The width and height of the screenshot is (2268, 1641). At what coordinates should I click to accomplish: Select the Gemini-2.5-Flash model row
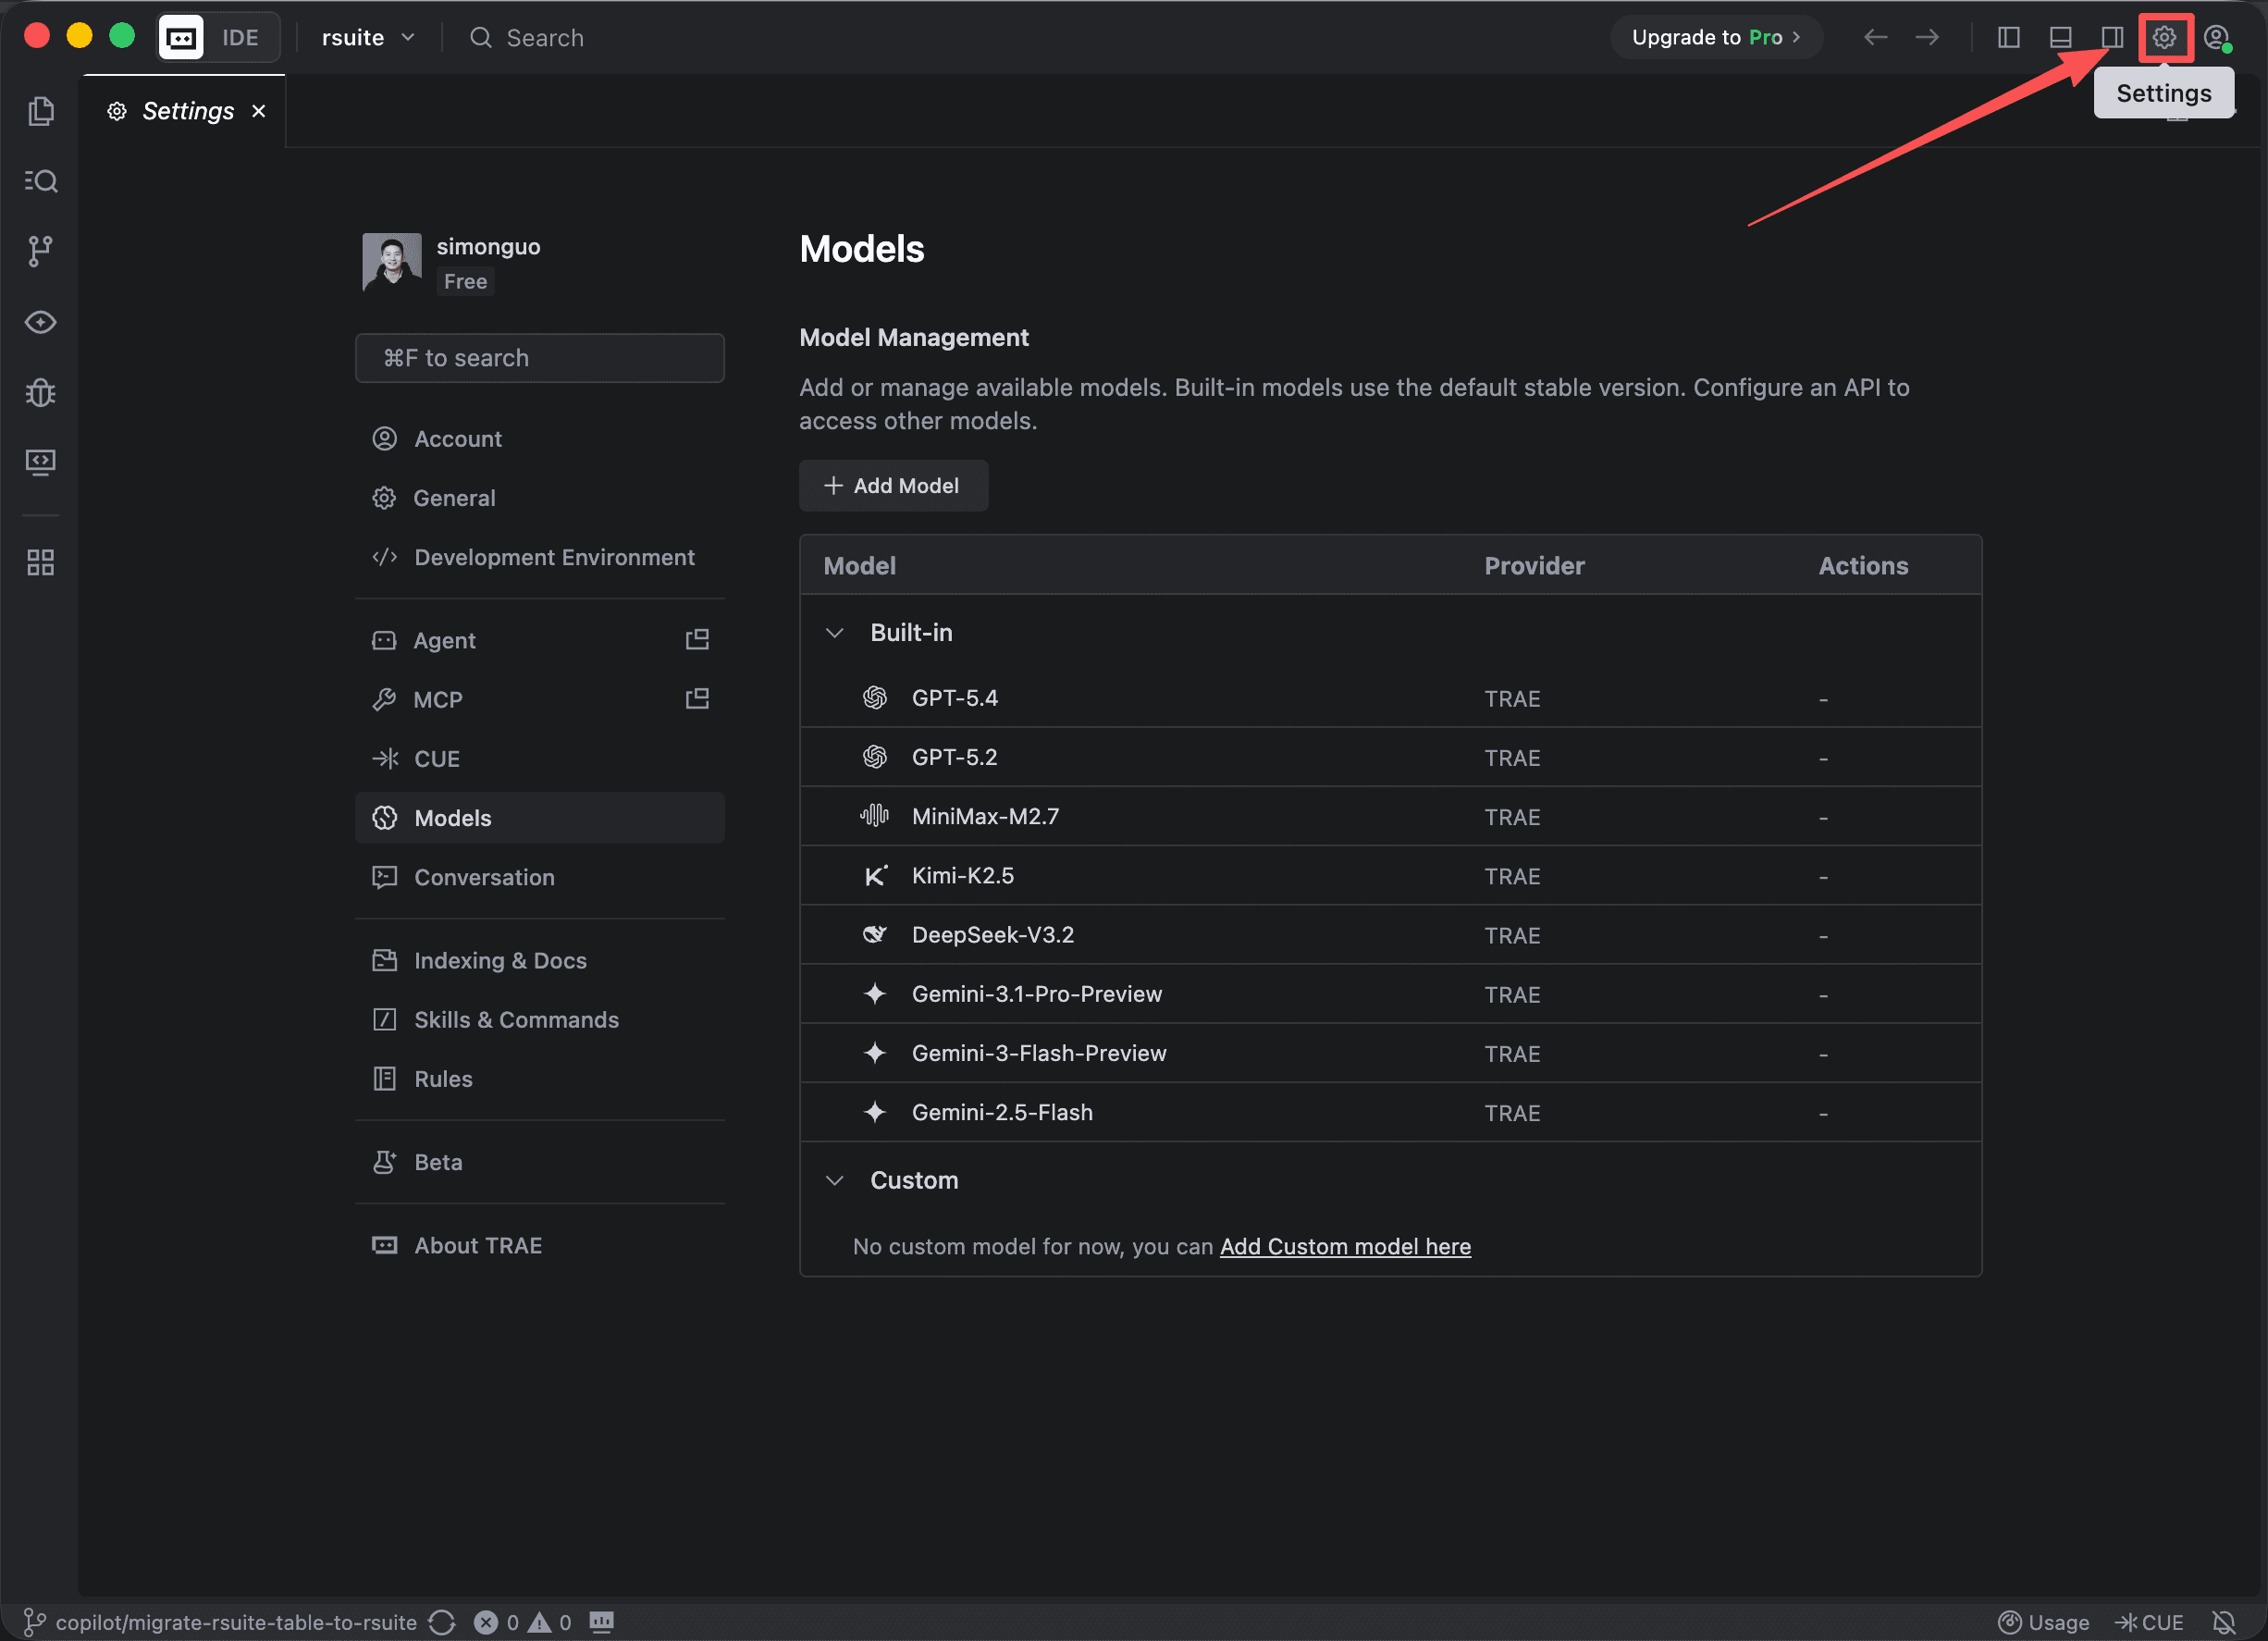[x=1390, y=1112]
